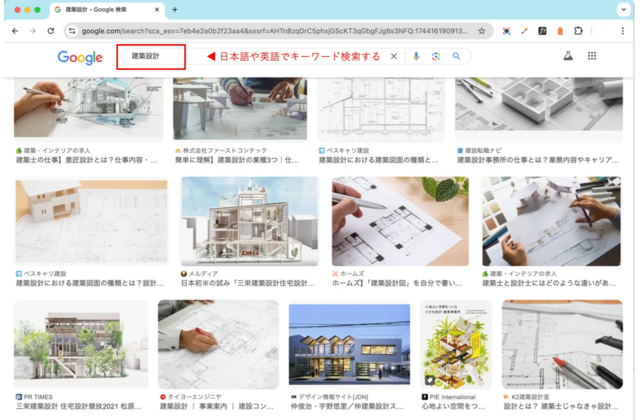Image resolution: width=640 pixels, height=420 pixels.
Task: Open the タイヨーエンジニヤ red pen thumbnail
Action: [x=218, y=344]
